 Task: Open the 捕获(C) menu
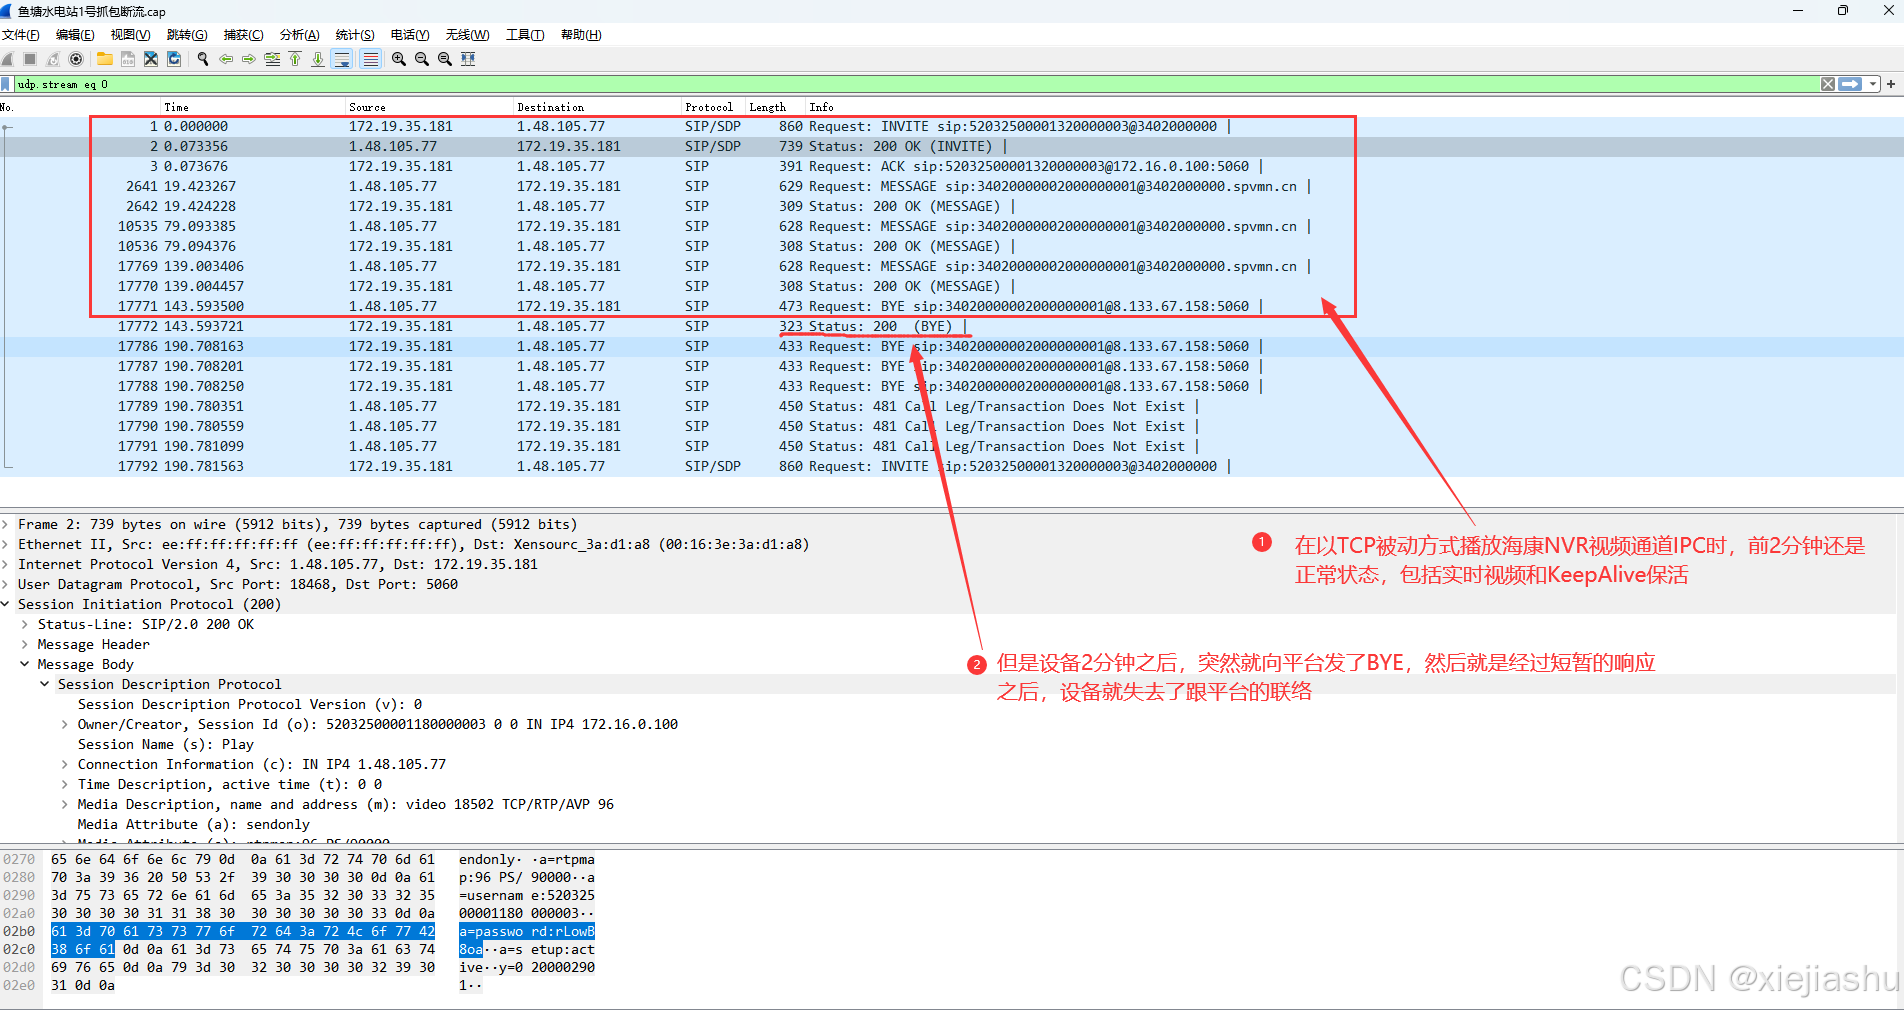click(x=243, y=35)
